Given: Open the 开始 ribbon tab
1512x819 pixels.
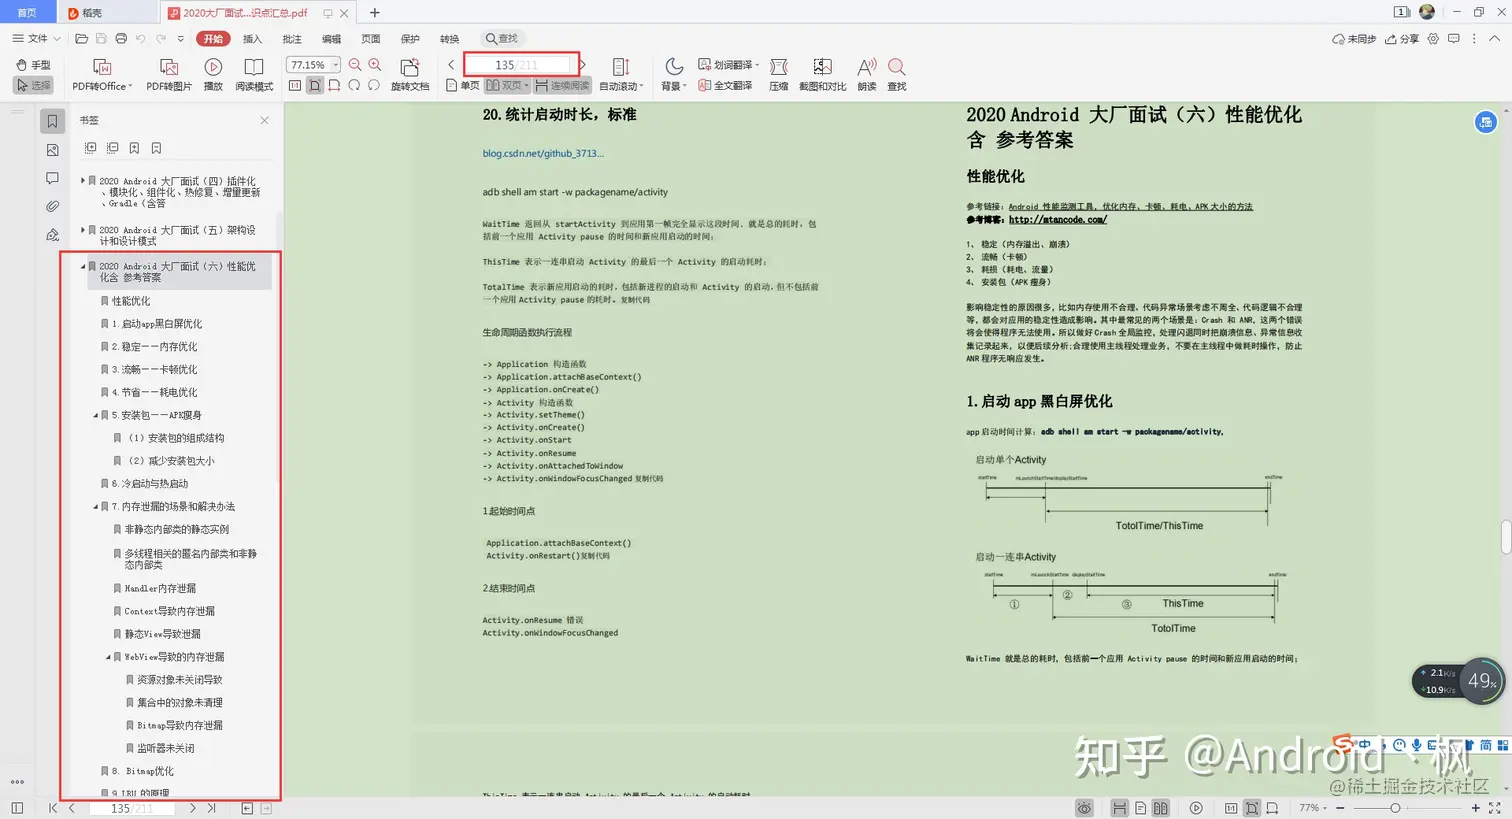Looking at the screenshot, I should point(213,39).
